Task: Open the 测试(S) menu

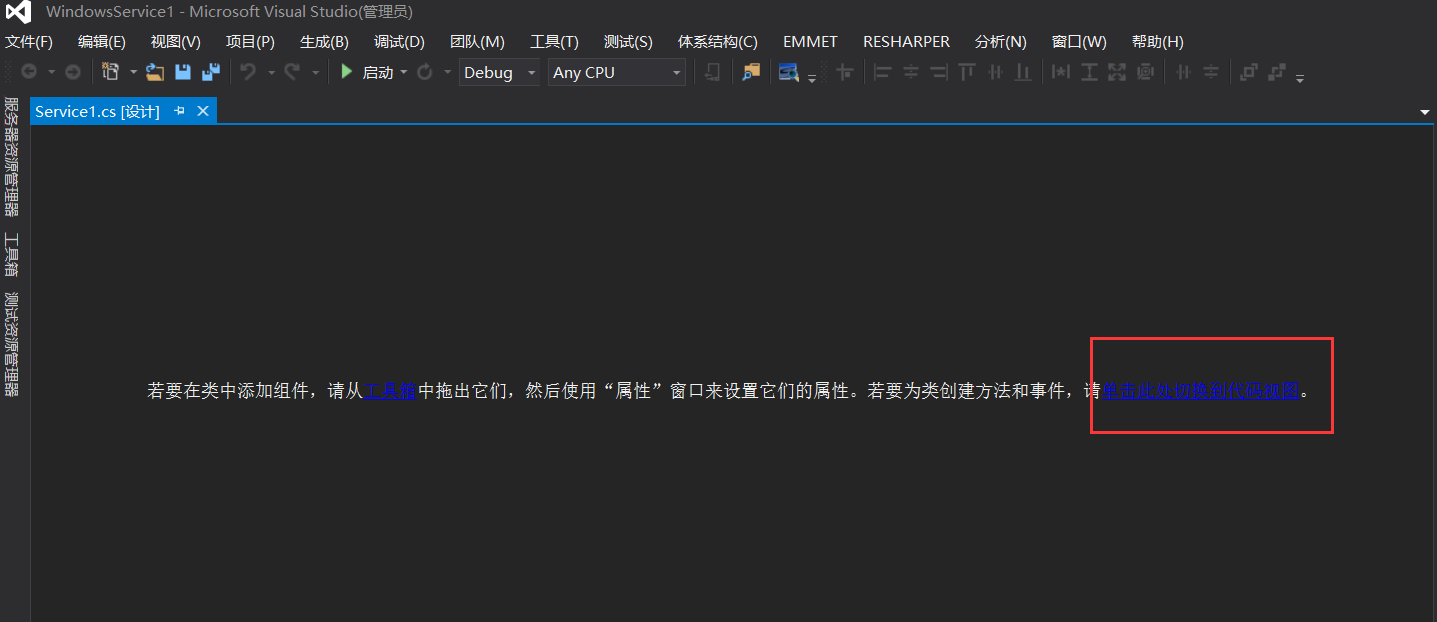Action: coord(628,41)
